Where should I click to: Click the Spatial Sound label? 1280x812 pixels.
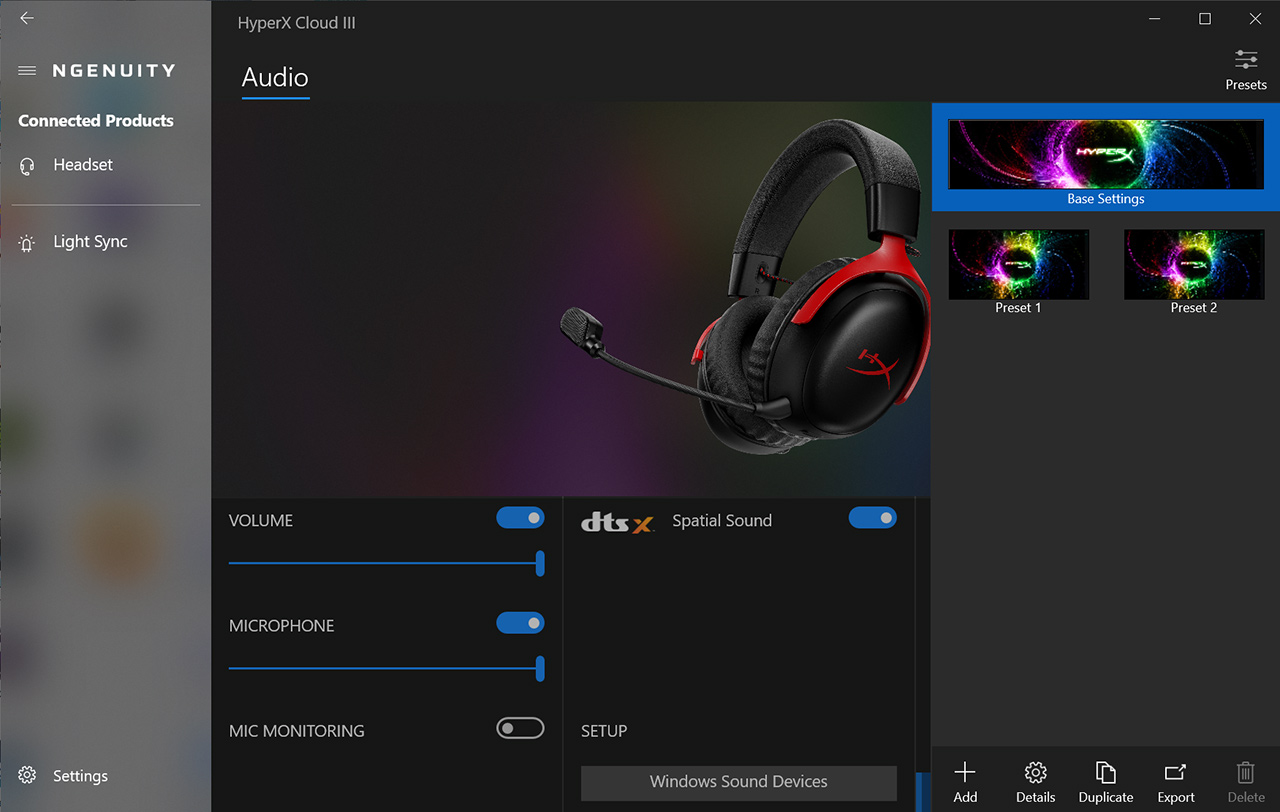pos(722,521)
